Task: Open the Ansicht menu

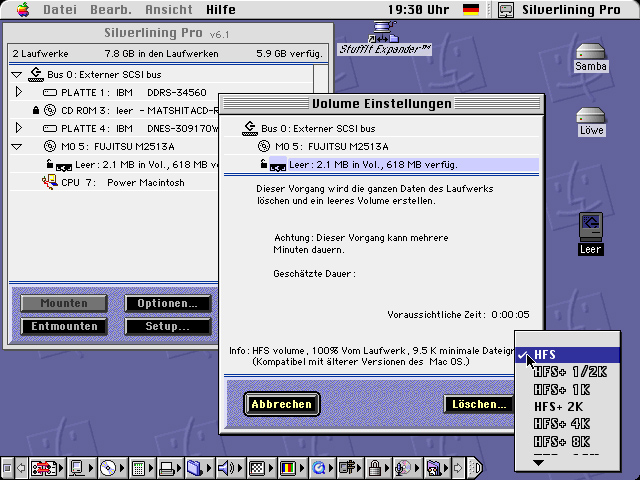Action: (x=169, y=9)
